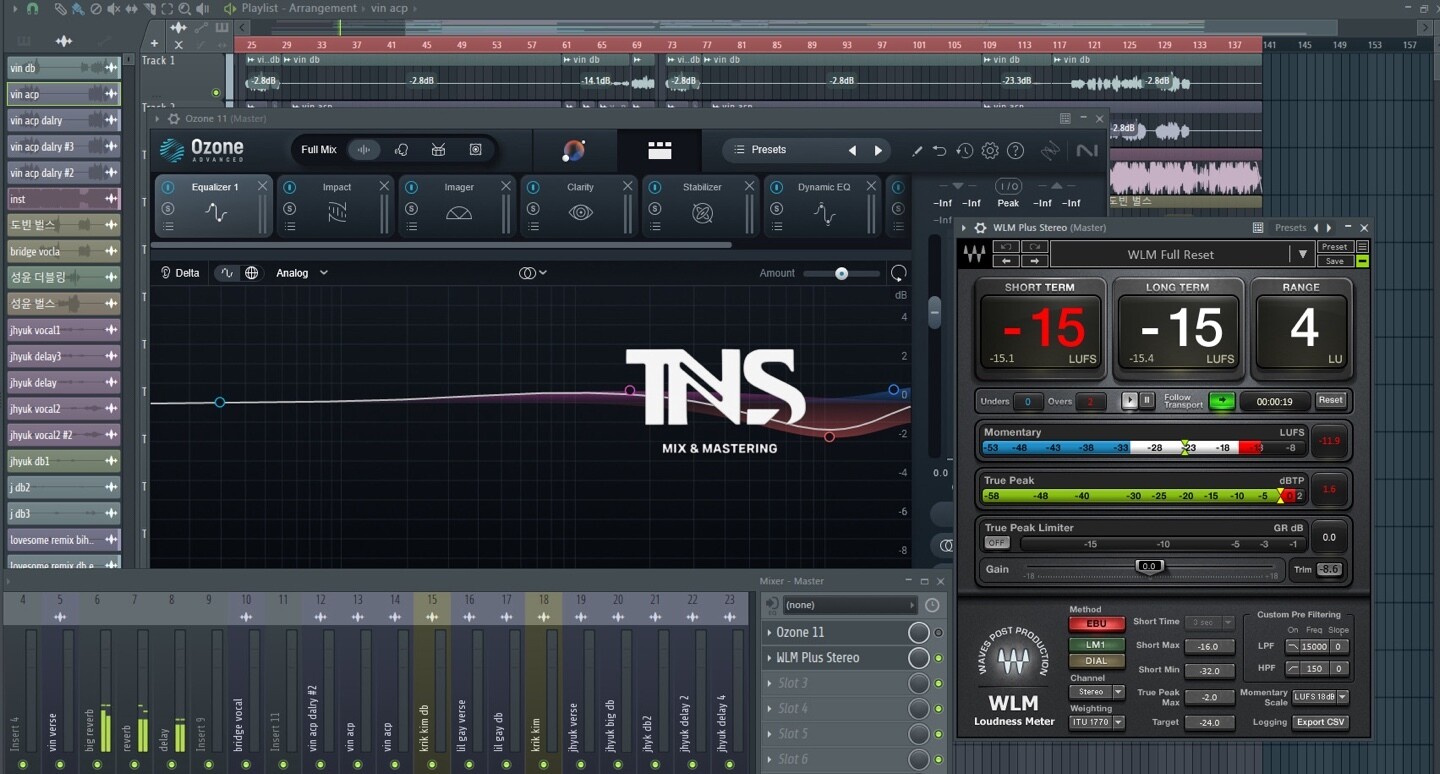Image resolution: width=1440 pixels, height=774 pixels.
Task: Click WLM pause icon next to play
Action: (x=1147, y=400)
